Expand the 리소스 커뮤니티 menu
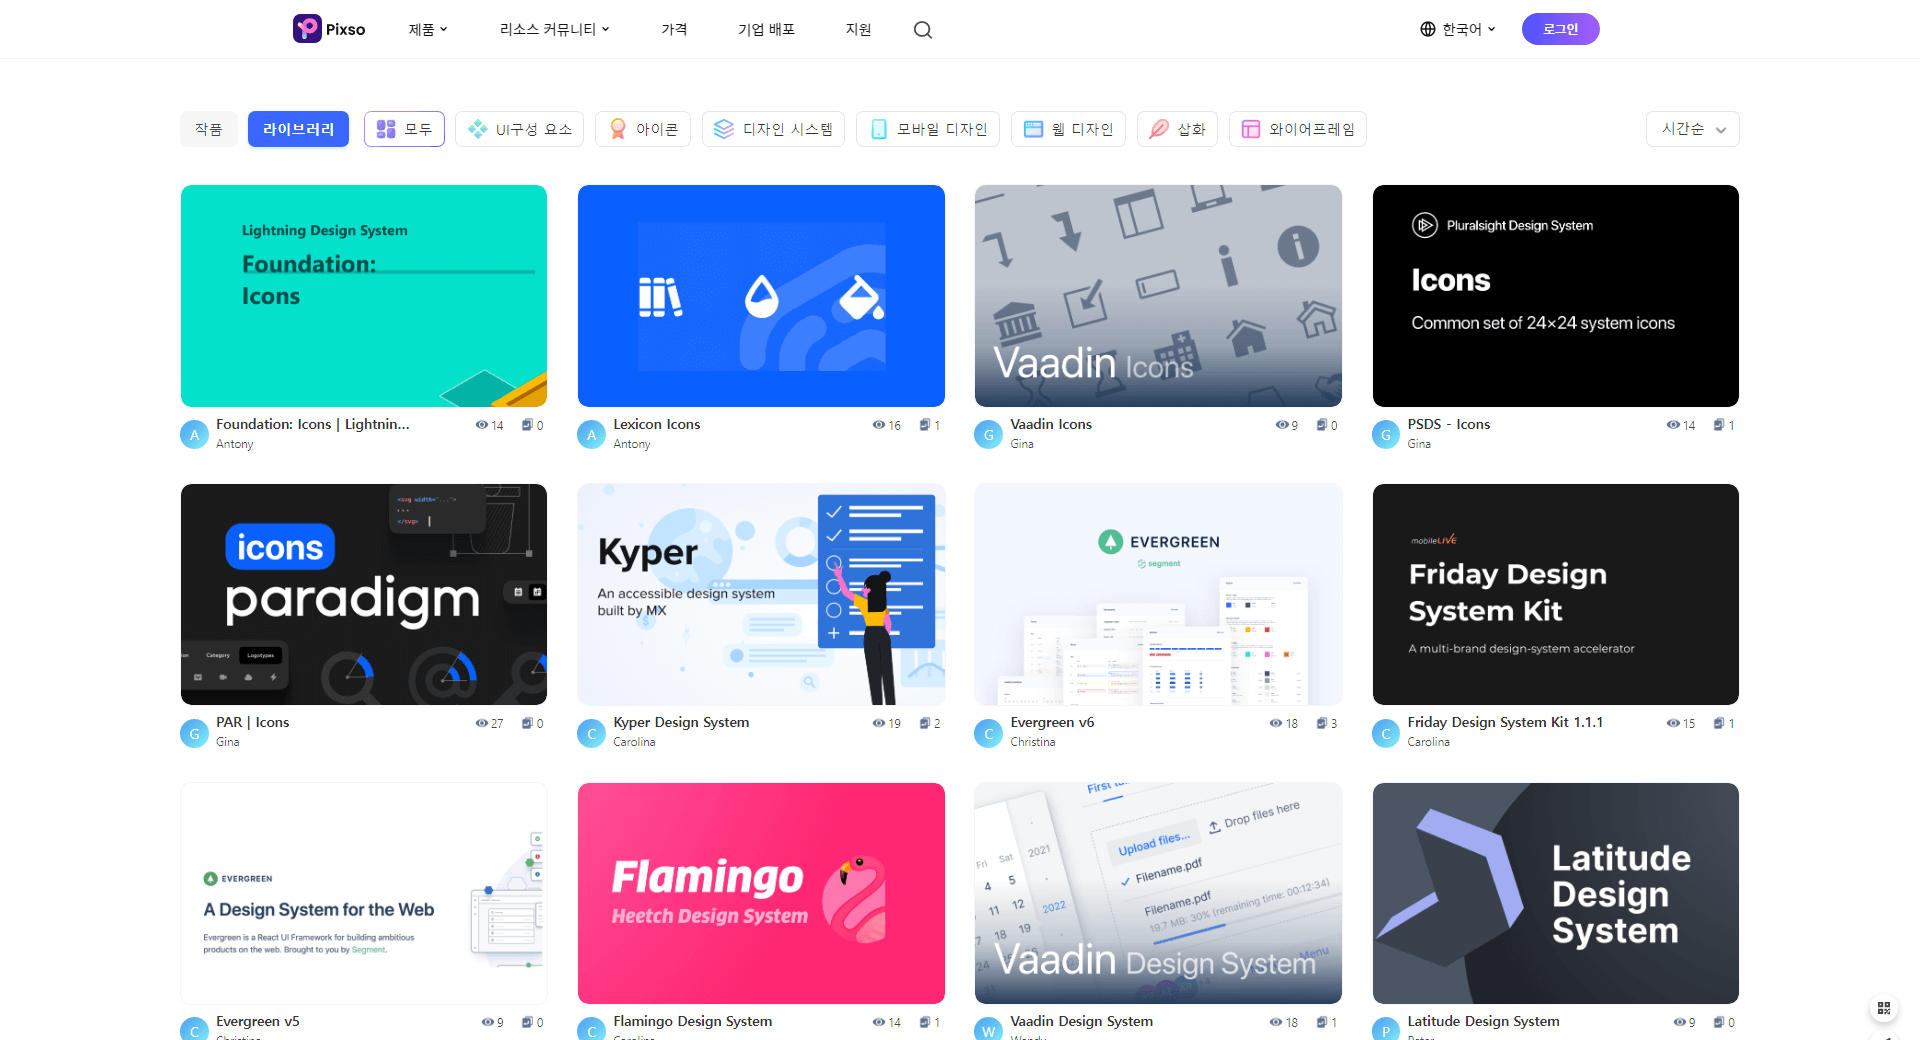This screenshot has height=1040, width=1920. pyautogui.click(x=554, y=29)
